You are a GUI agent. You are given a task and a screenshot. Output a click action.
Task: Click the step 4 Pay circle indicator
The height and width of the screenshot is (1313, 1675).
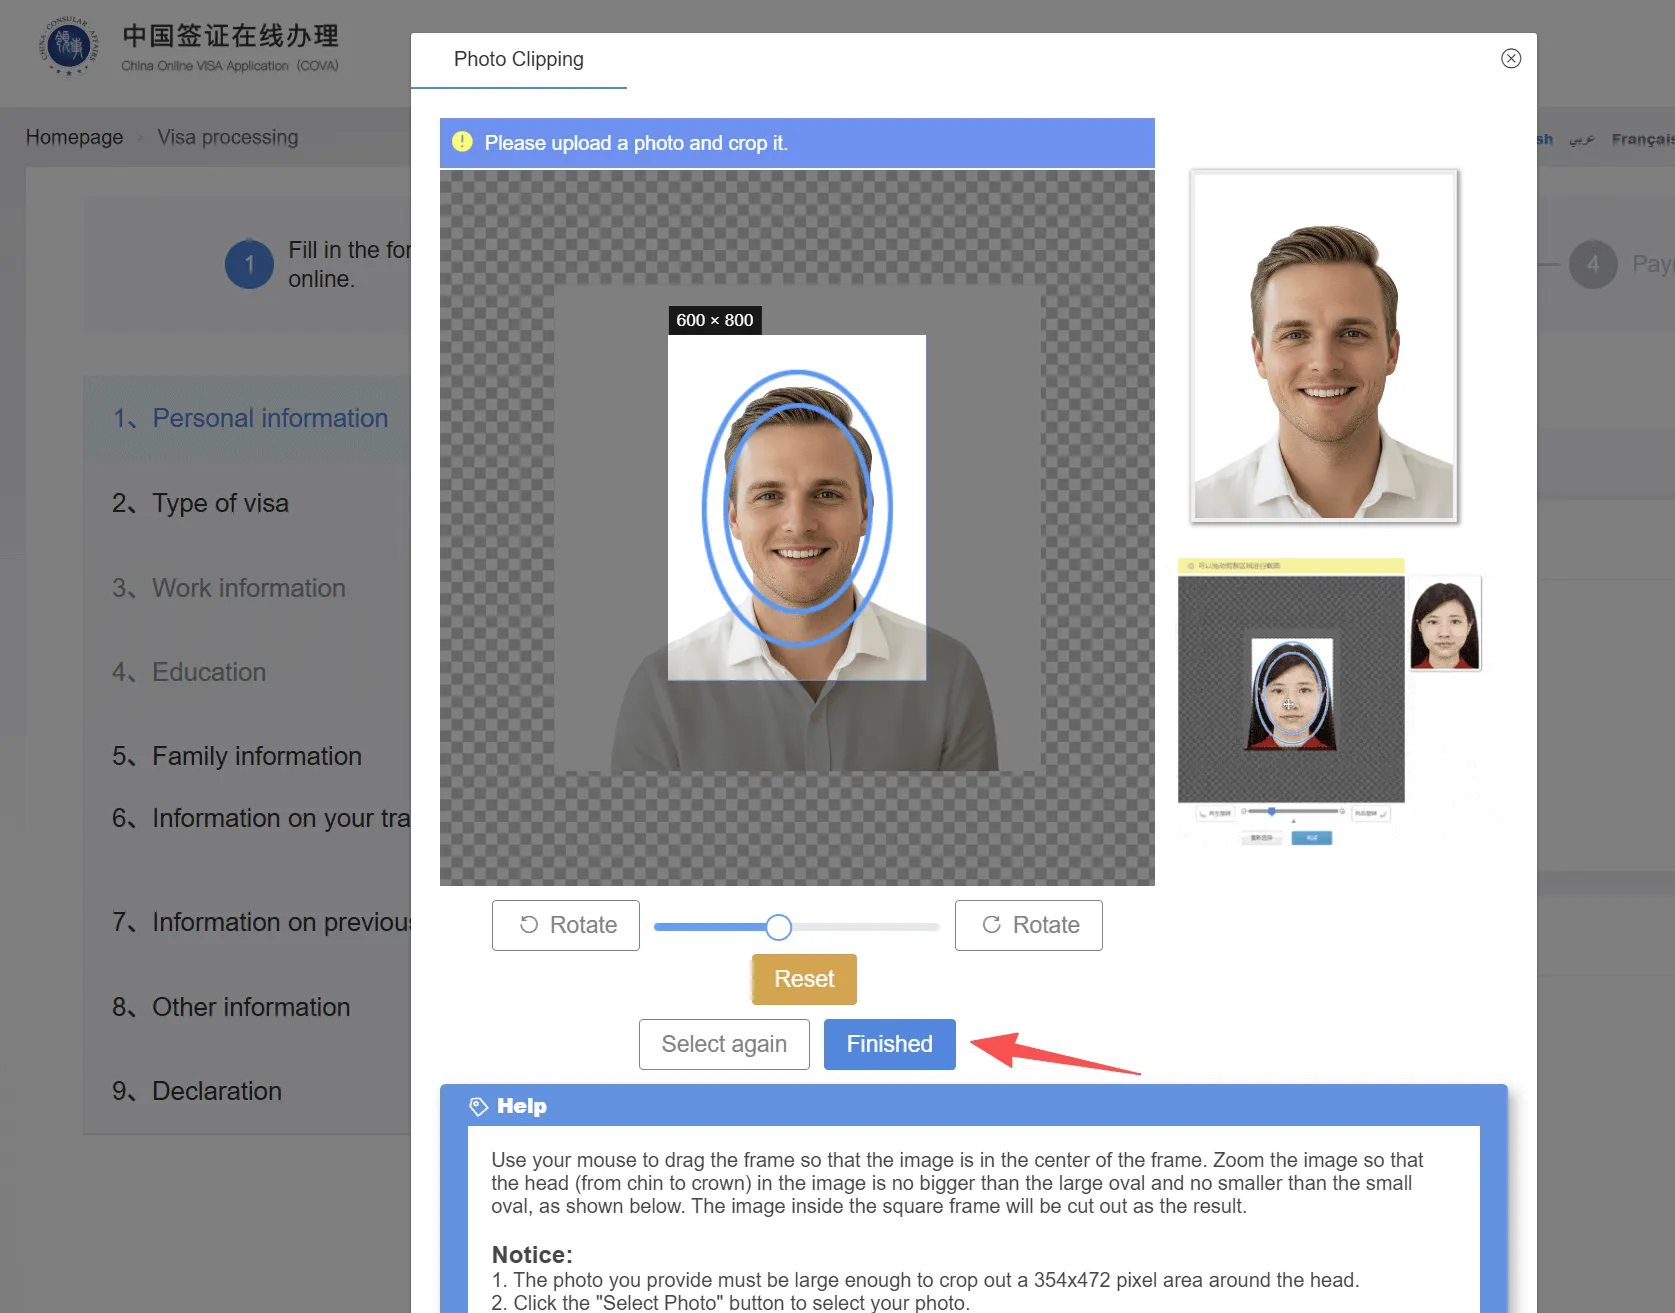tap(1594, 264)
